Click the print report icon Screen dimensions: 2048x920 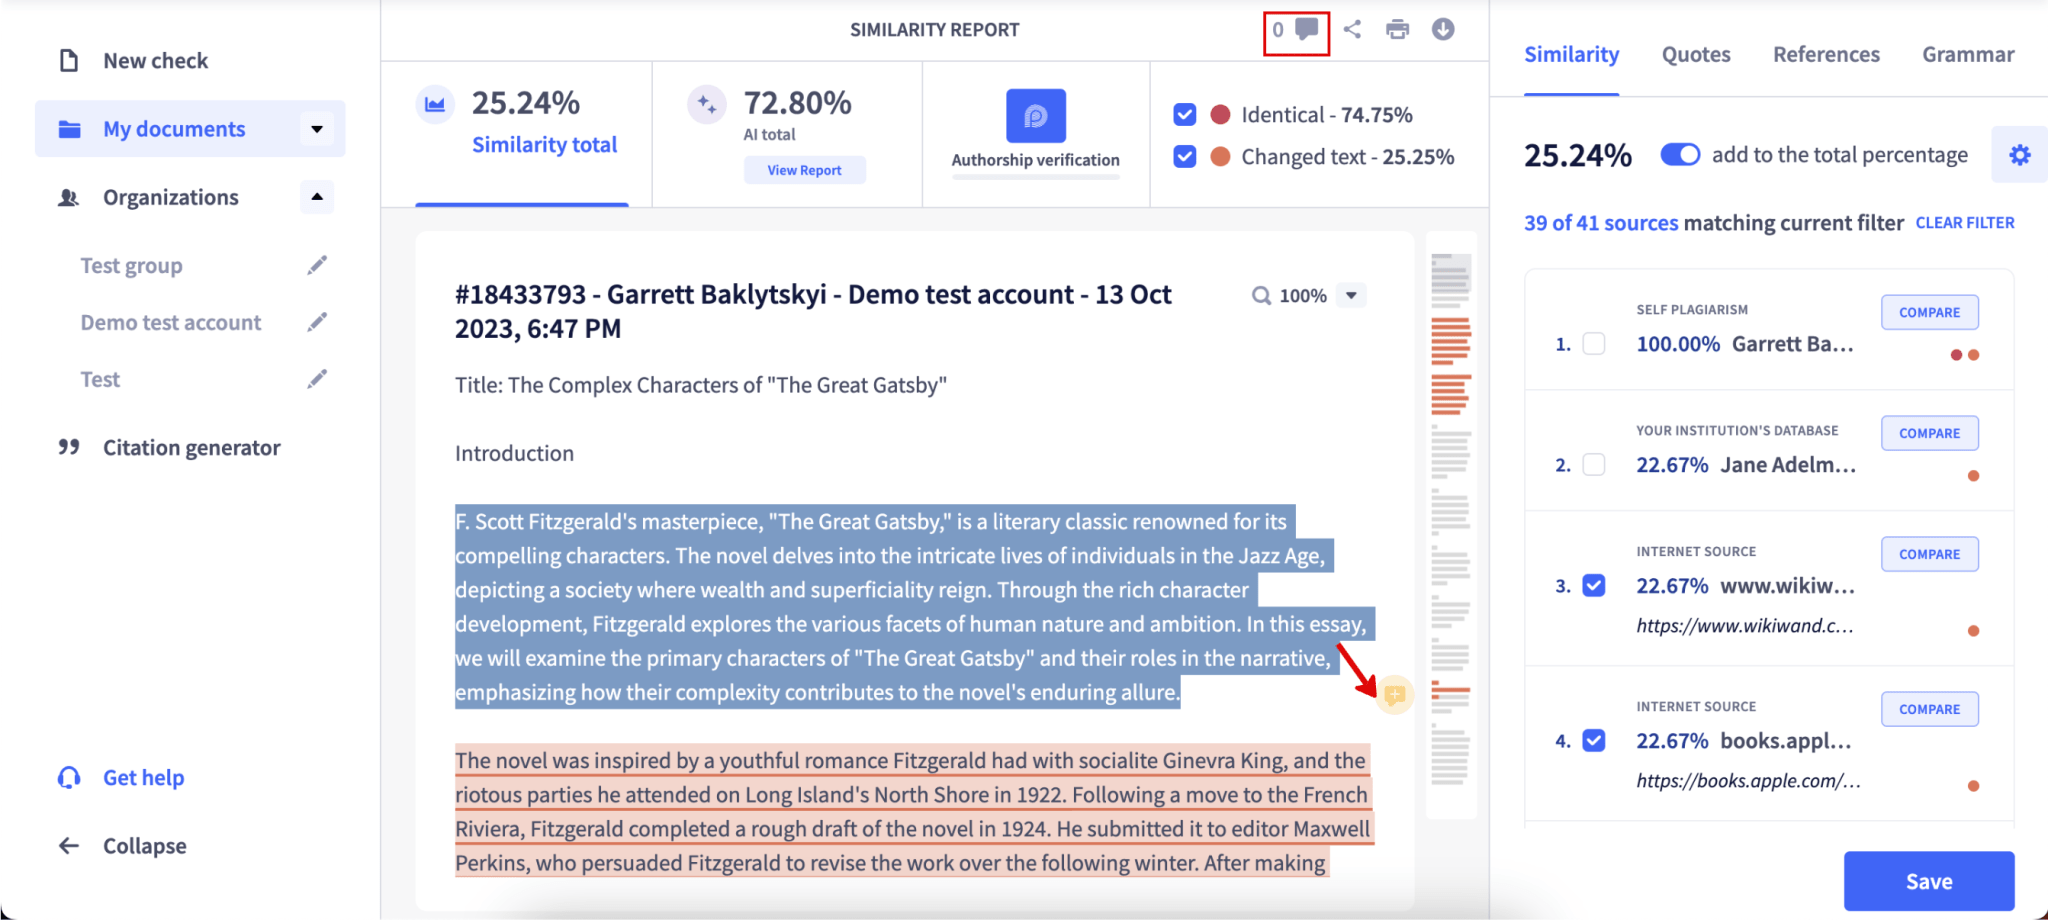click(x=1397, y=30)
